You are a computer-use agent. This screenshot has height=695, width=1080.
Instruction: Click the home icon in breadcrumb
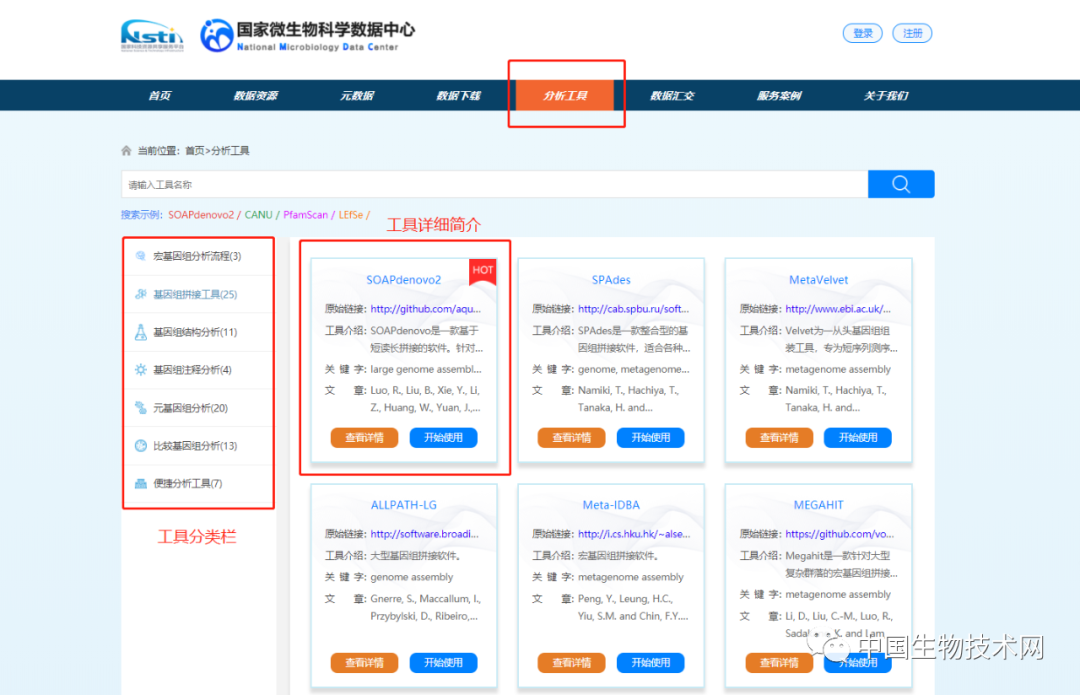(x=126, y=151)
